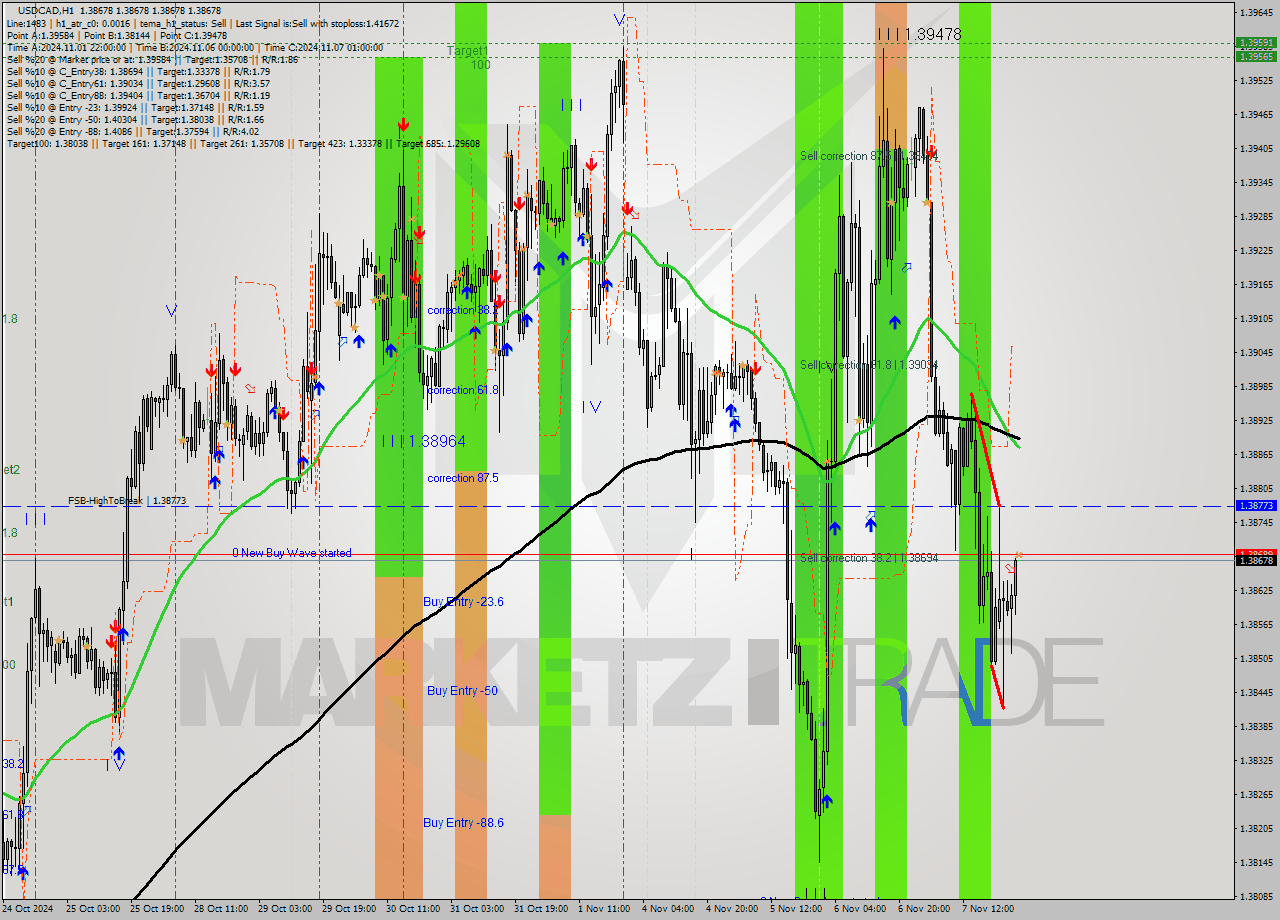Click the blue 1.38773 price tag
The width and height of the screenshot is (1280, 920).
point(1256,507)
